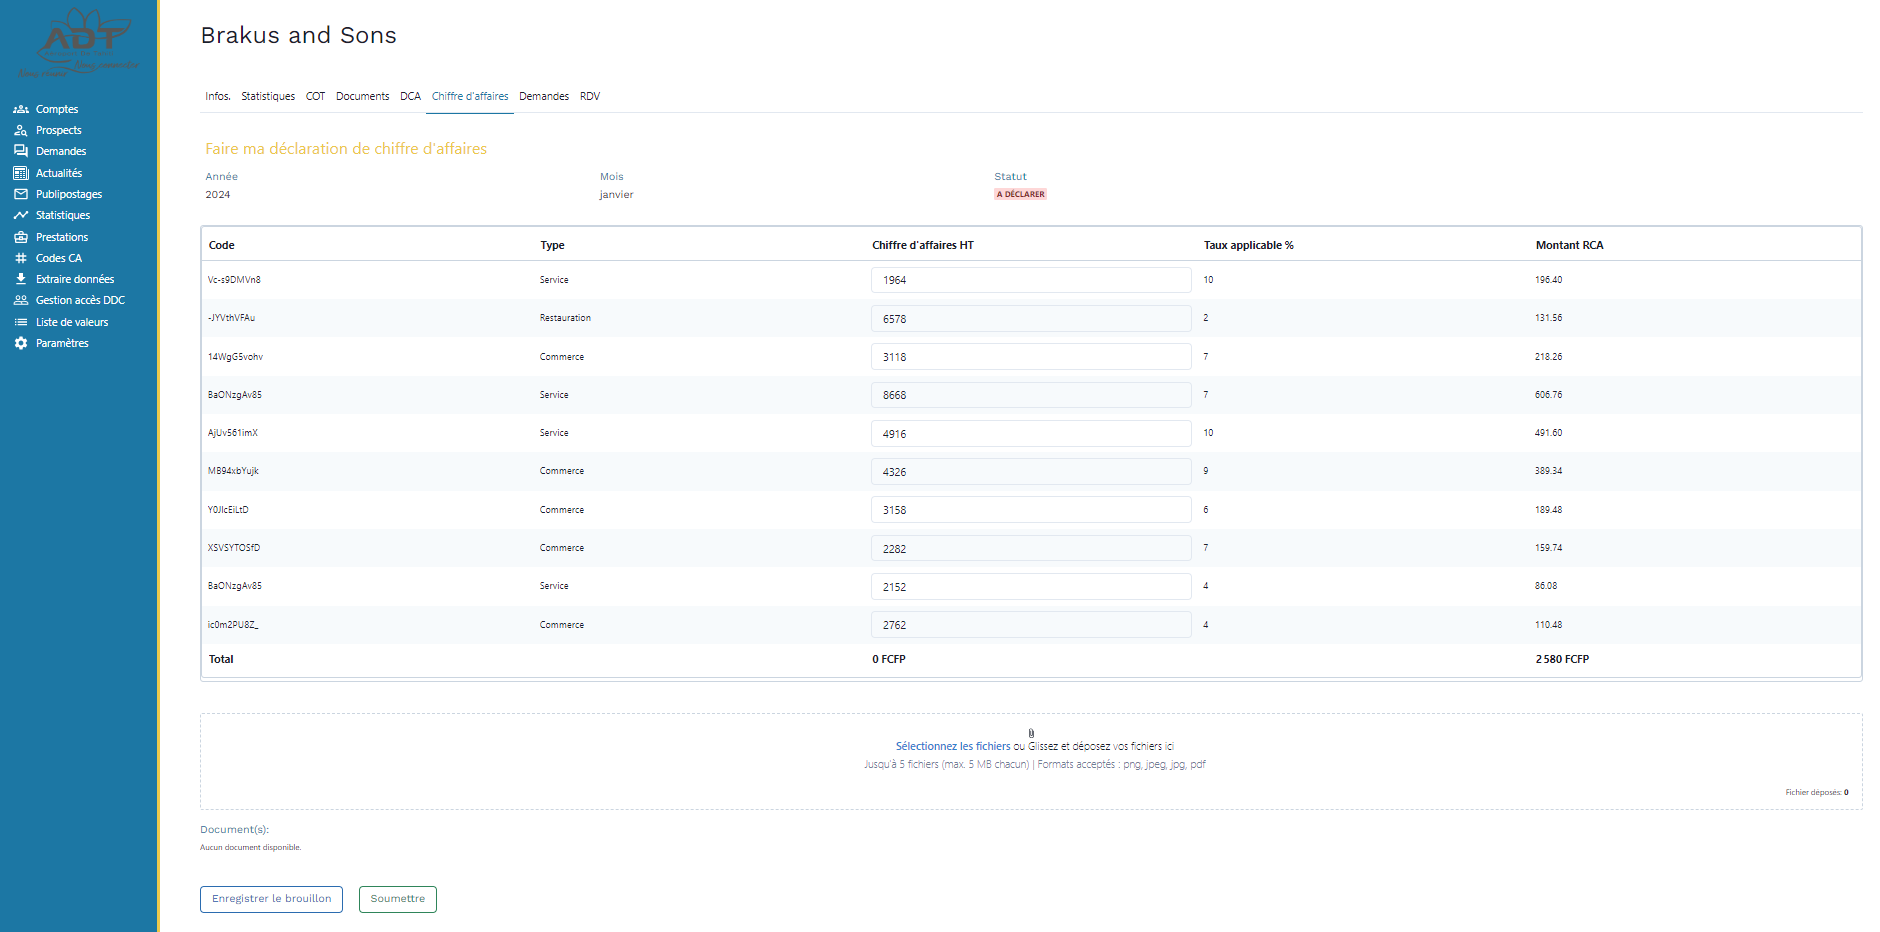Click the Montant RCA column header
The height and width of the screenshot is (932, 1880).
(x=1569, y=245)
